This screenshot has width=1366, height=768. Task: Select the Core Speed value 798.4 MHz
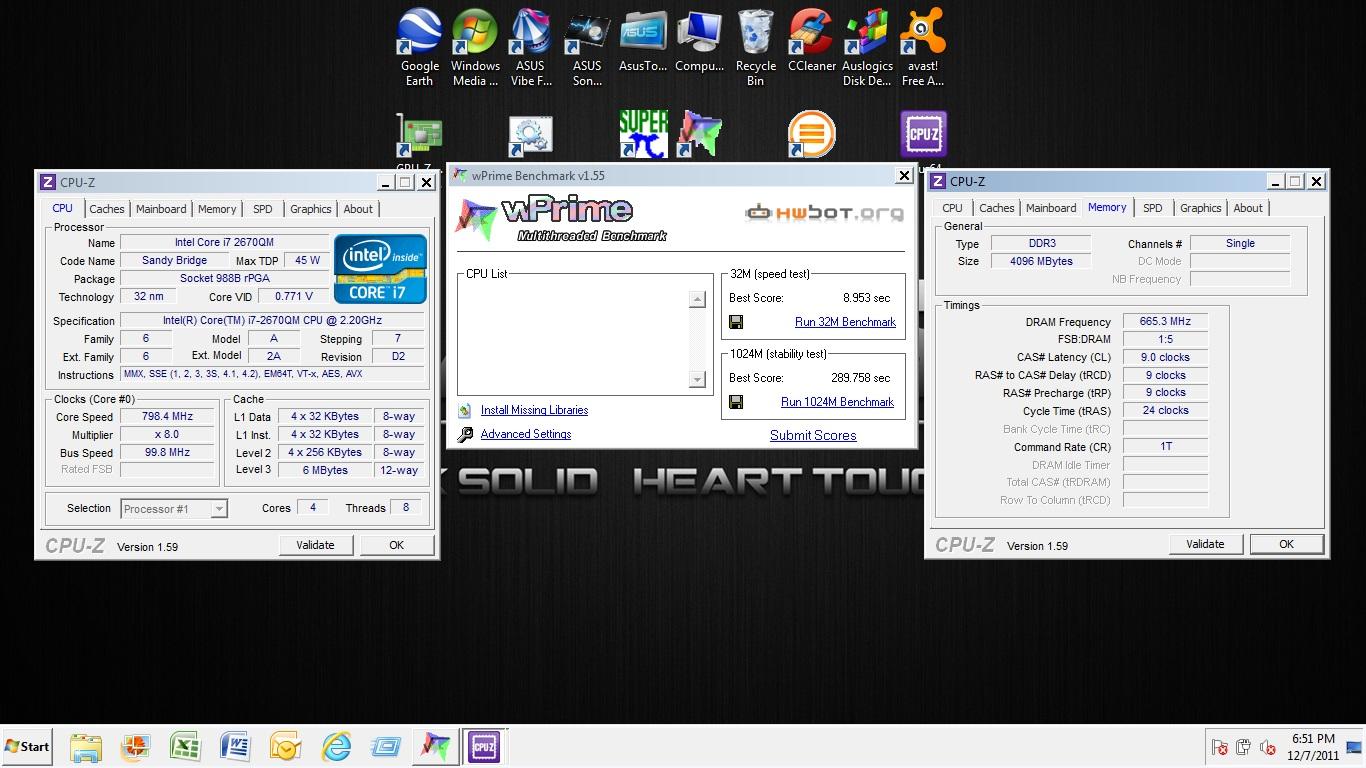[166, 417]
